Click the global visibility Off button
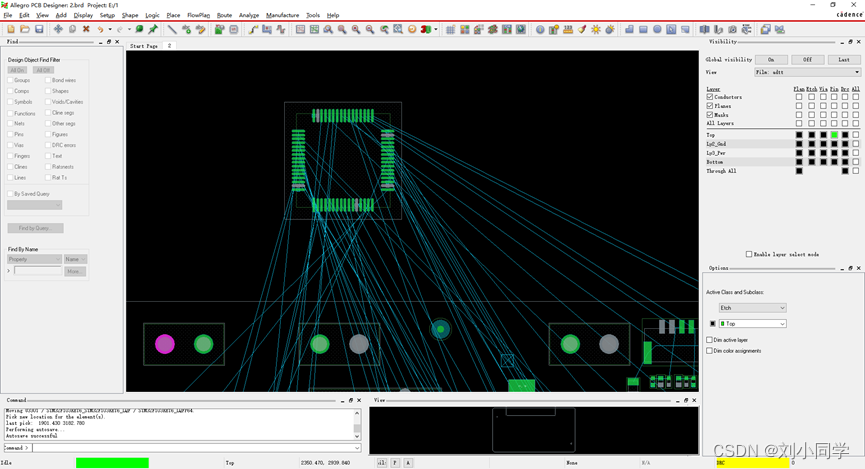The width and height of the screenshot is (865, 469). [x=808, y=60]
